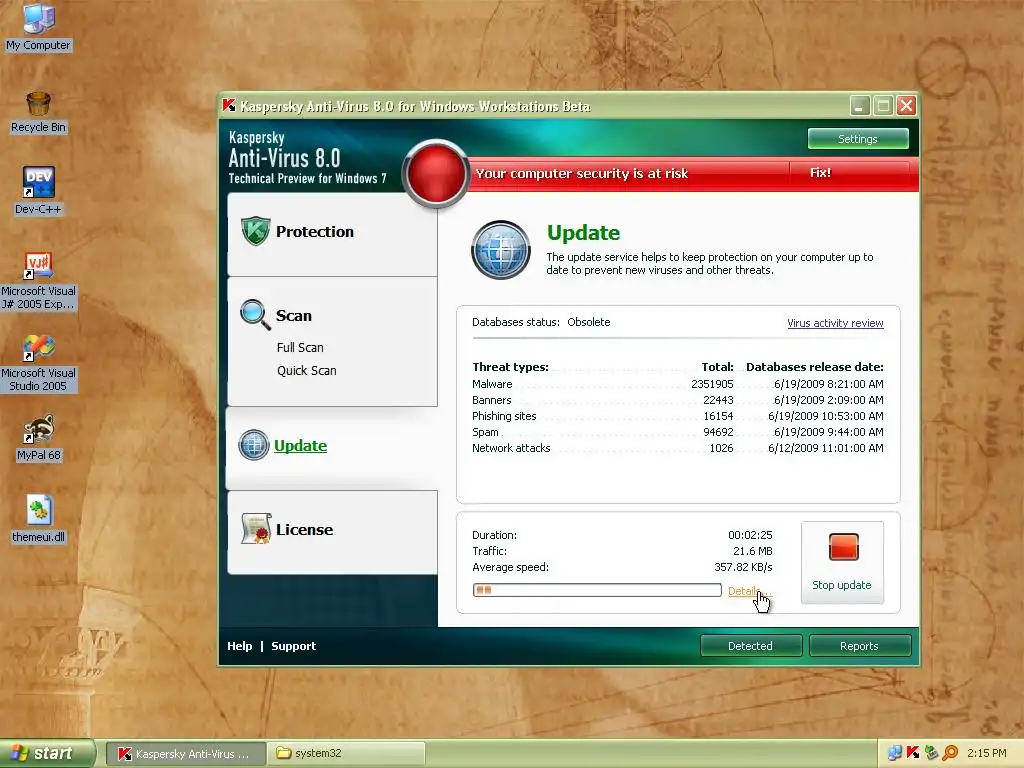Click Kaspersky tray icon in system tray

(913, 753)
